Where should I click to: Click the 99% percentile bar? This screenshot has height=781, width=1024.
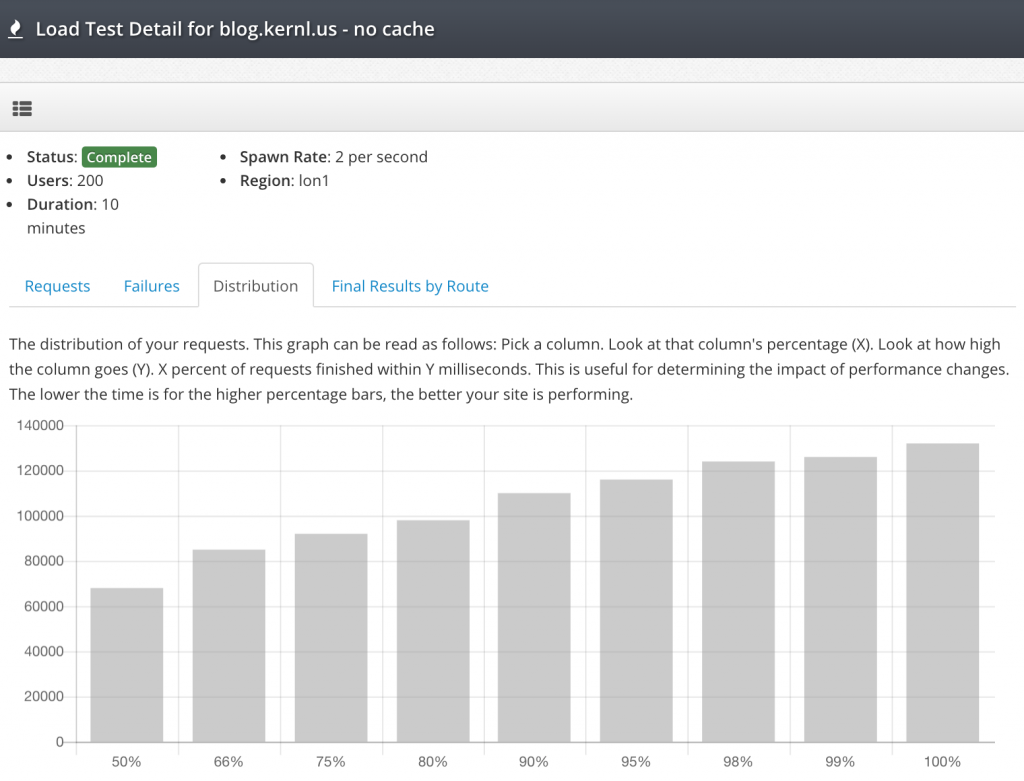840,599
